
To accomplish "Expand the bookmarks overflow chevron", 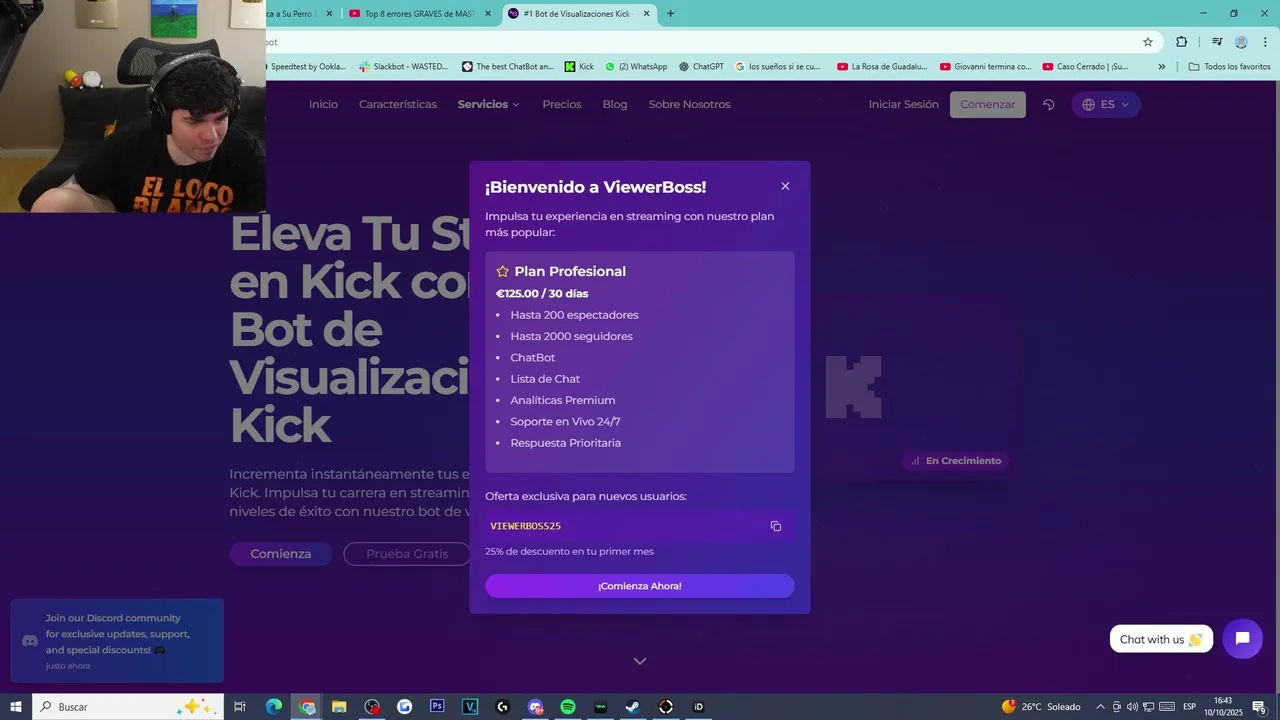I will pos(1161,67).
